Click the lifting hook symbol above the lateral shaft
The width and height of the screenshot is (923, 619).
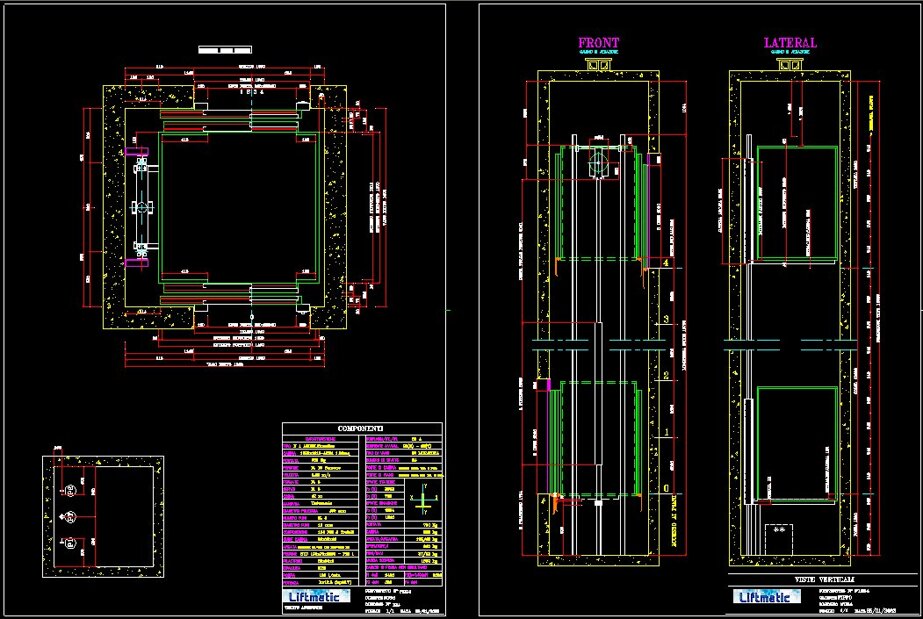[789, 64]
